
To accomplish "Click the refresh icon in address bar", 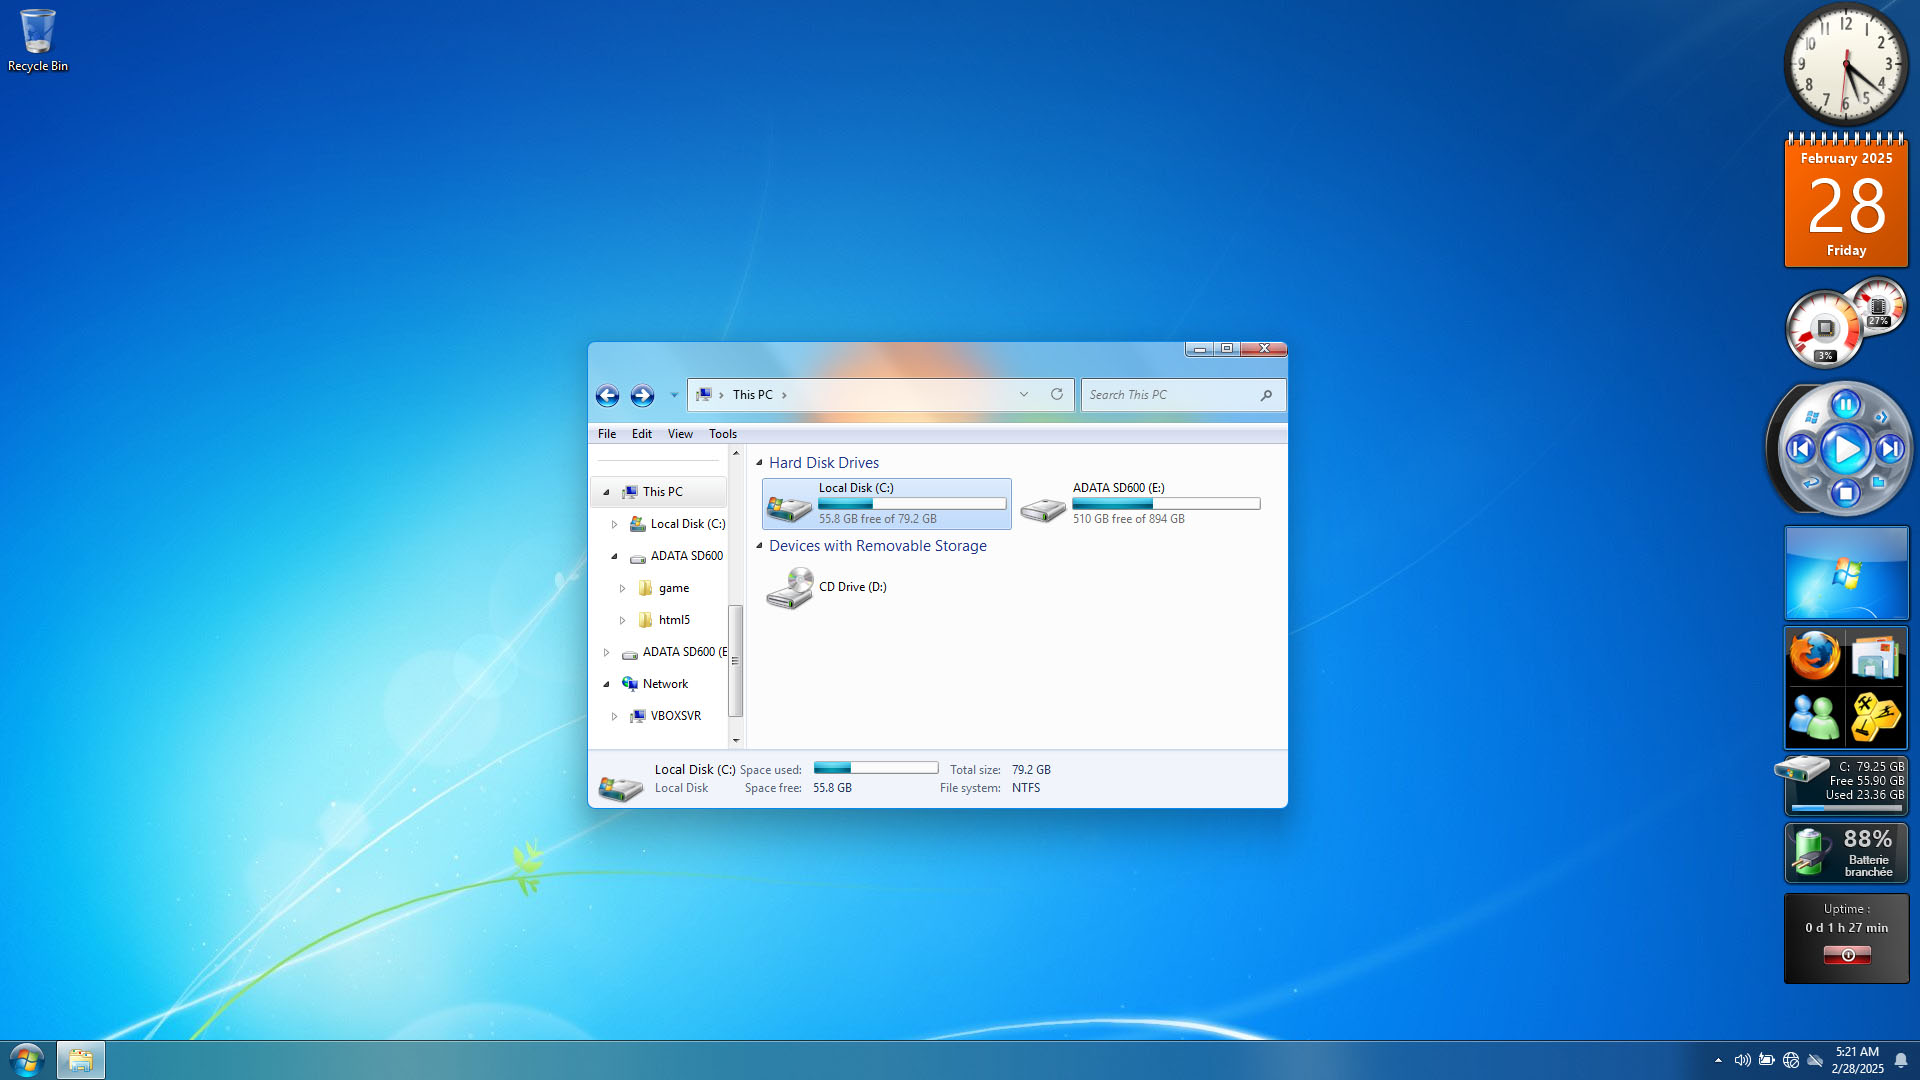I will 1056,394.
